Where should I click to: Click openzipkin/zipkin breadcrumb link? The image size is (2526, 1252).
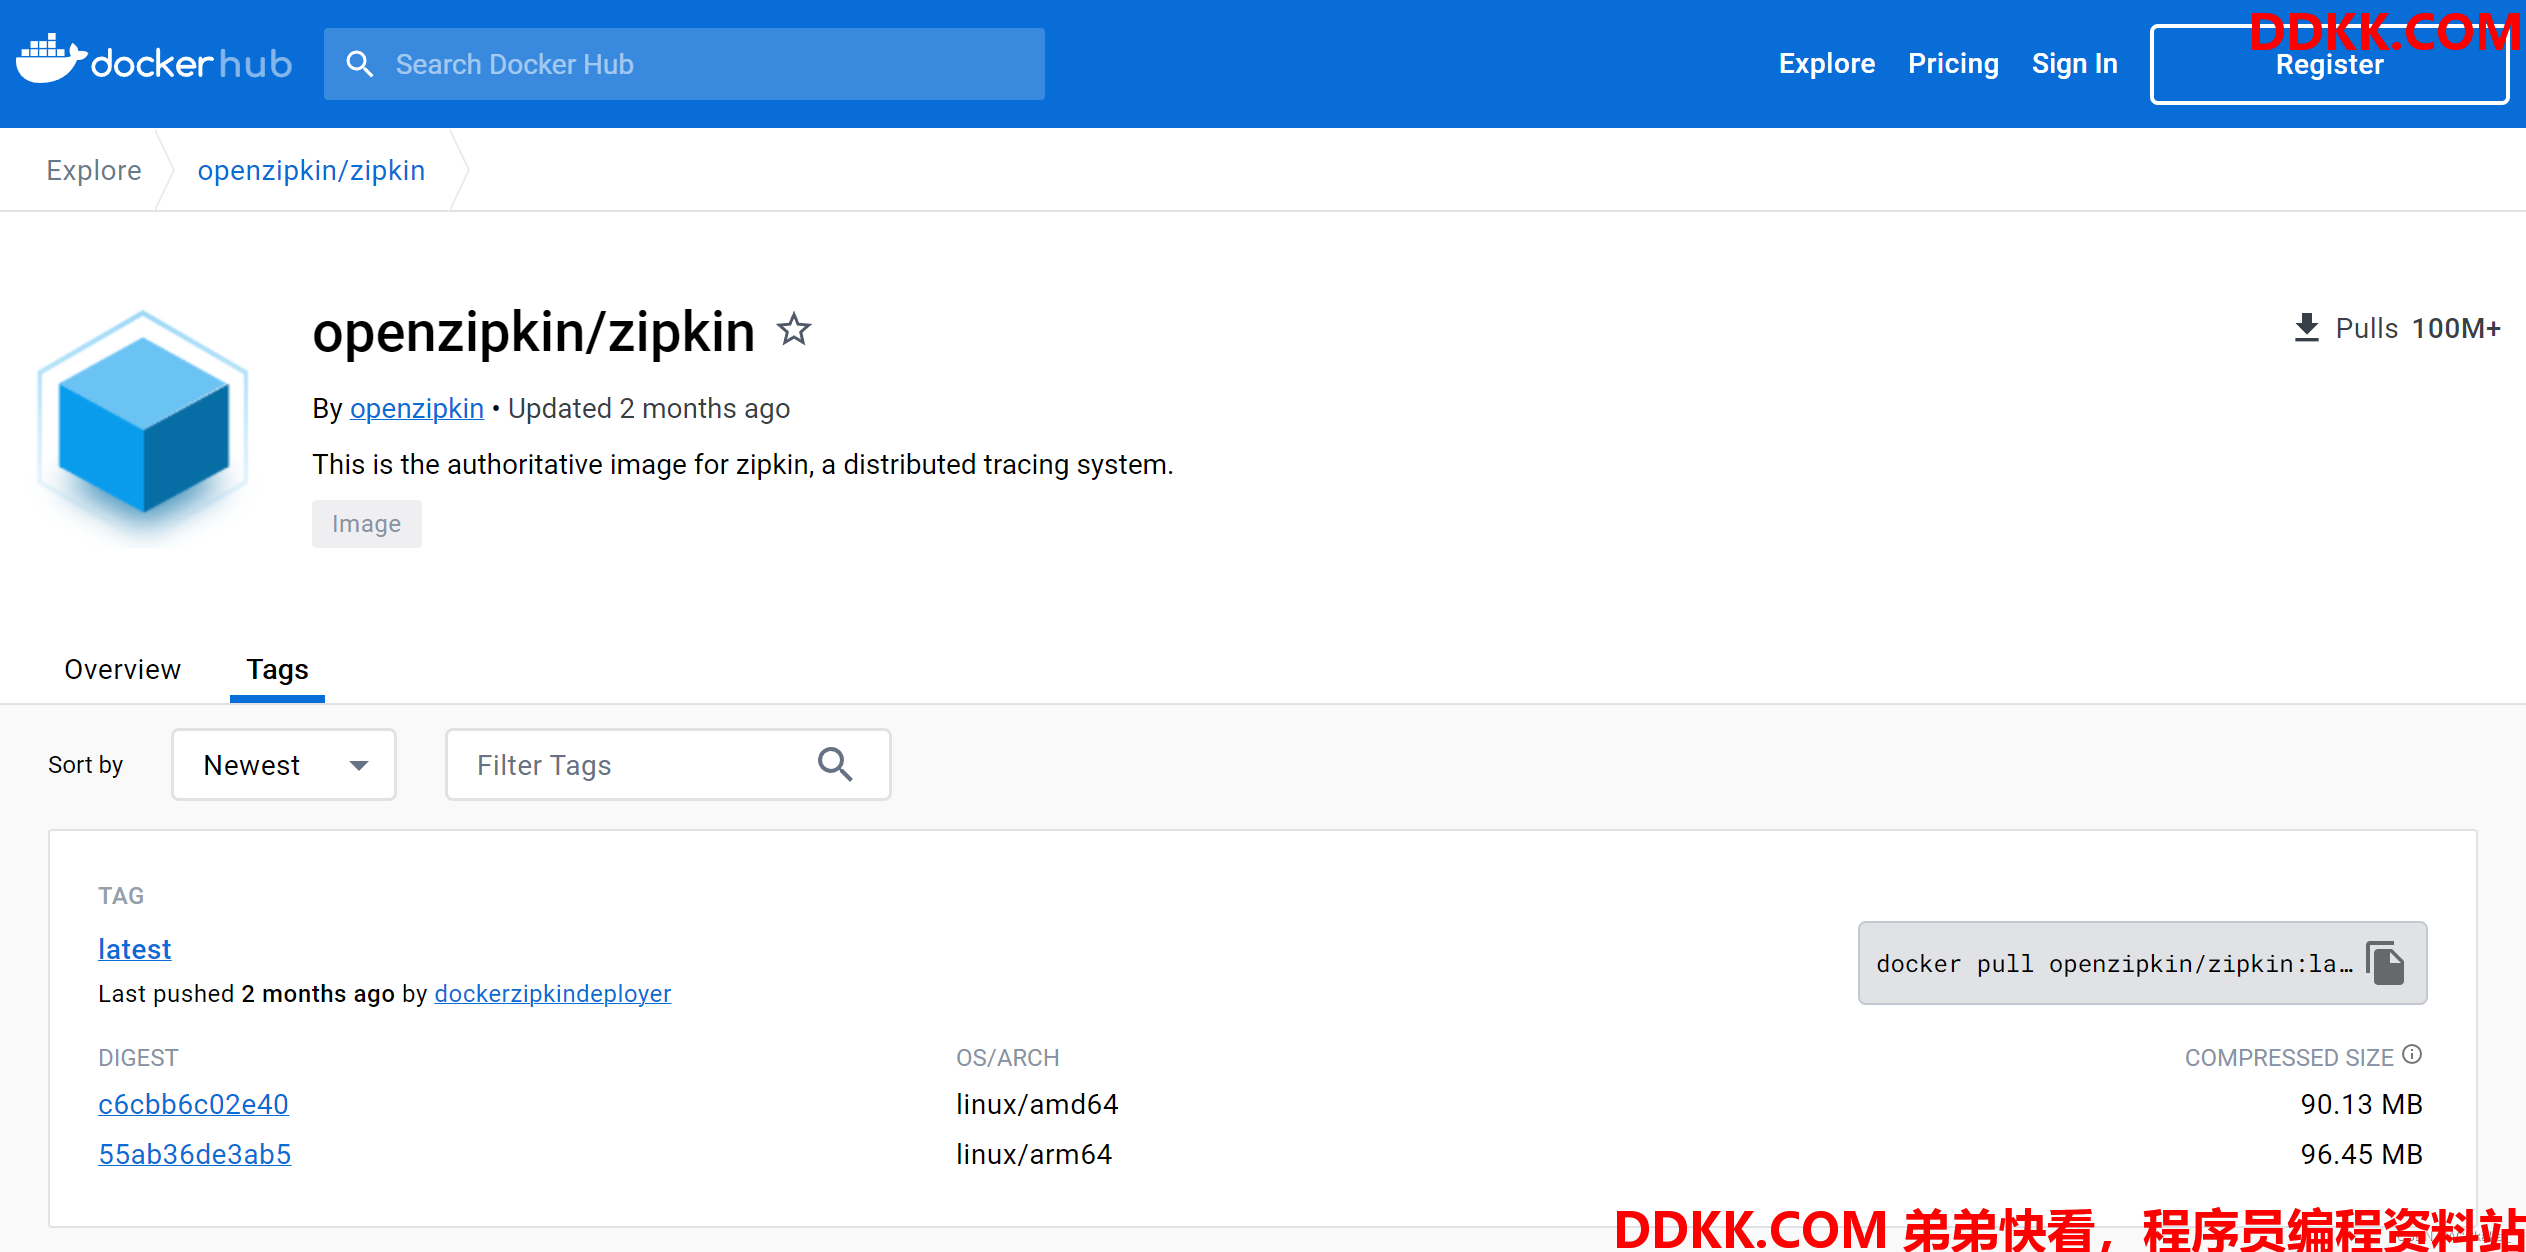click(311, 170)
